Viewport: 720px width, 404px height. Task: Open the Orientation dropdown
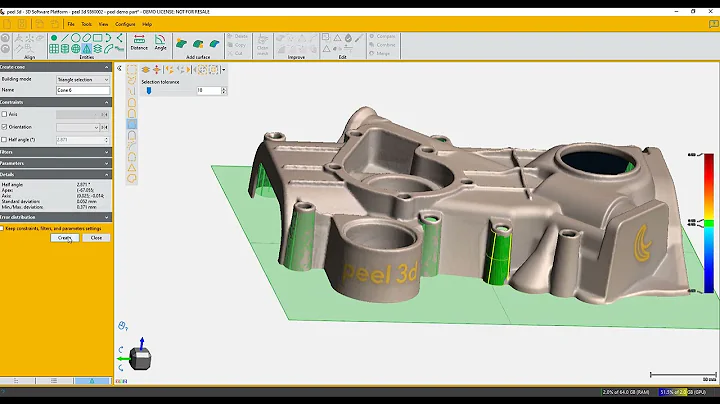(x=78, y=127)
